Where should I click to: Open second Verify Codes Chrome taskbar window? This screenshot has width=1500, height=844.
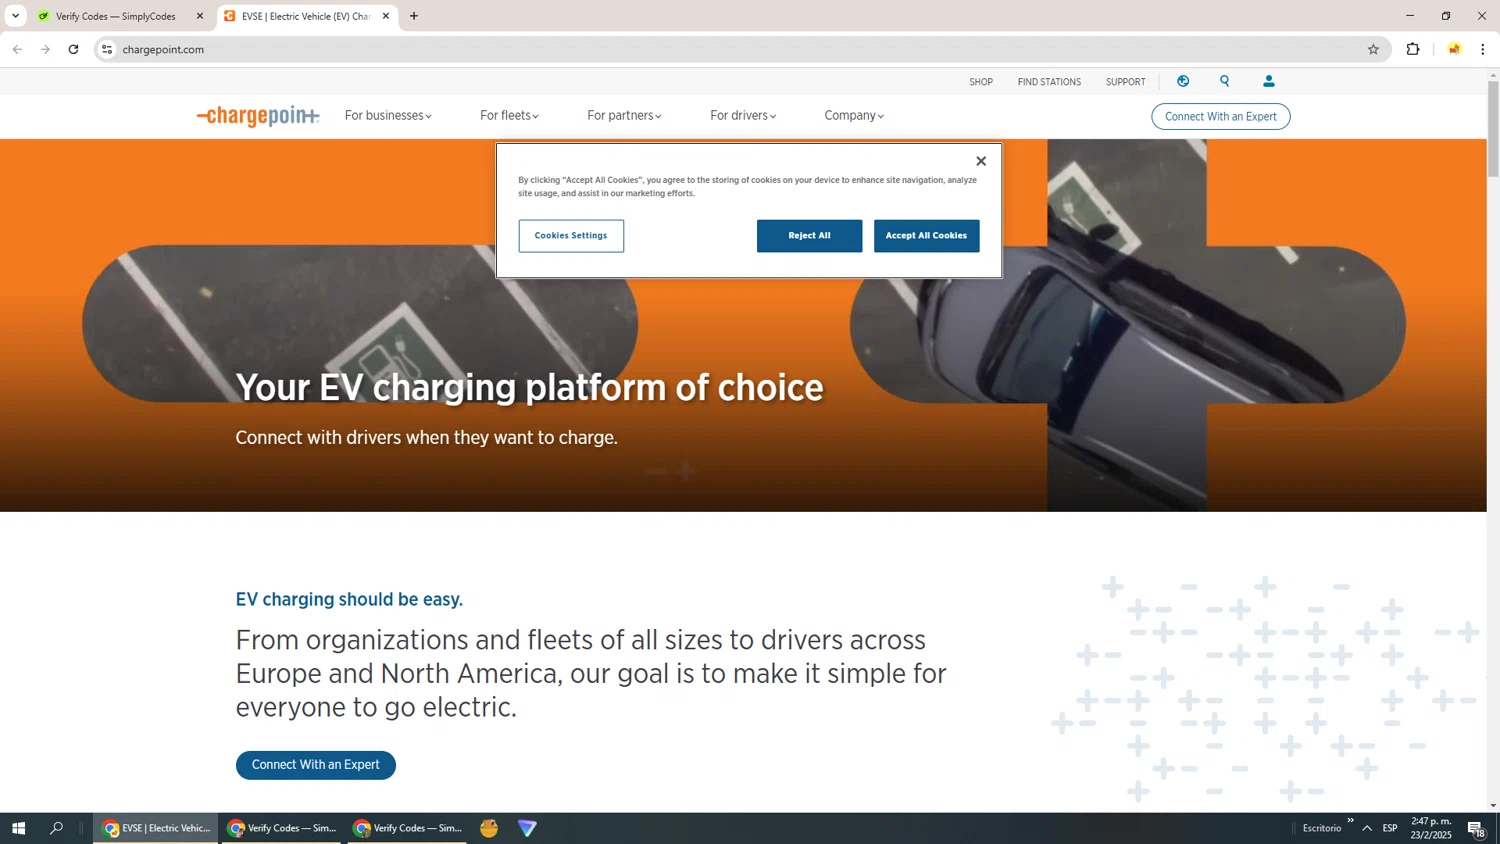pos(408,828)
